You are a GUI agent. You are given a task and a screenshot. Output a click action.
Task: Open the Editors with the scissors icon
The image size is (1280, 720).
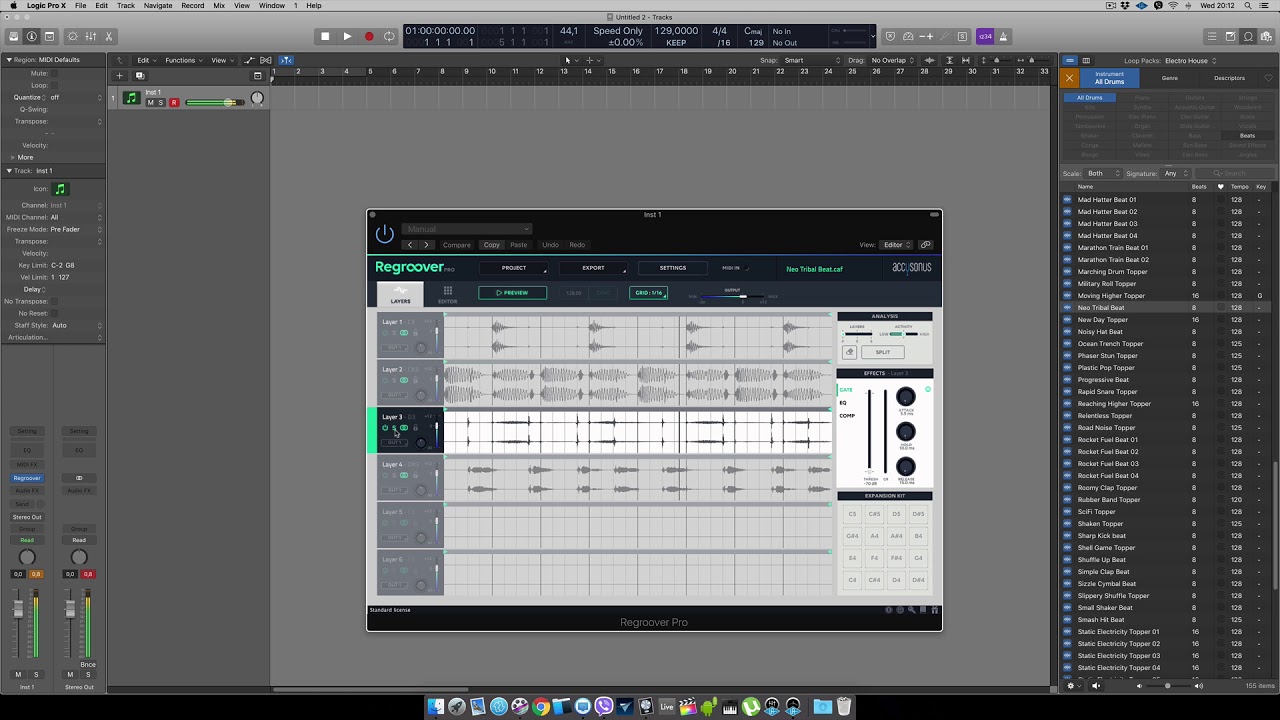pyautogui.click(x=109, y=36)
